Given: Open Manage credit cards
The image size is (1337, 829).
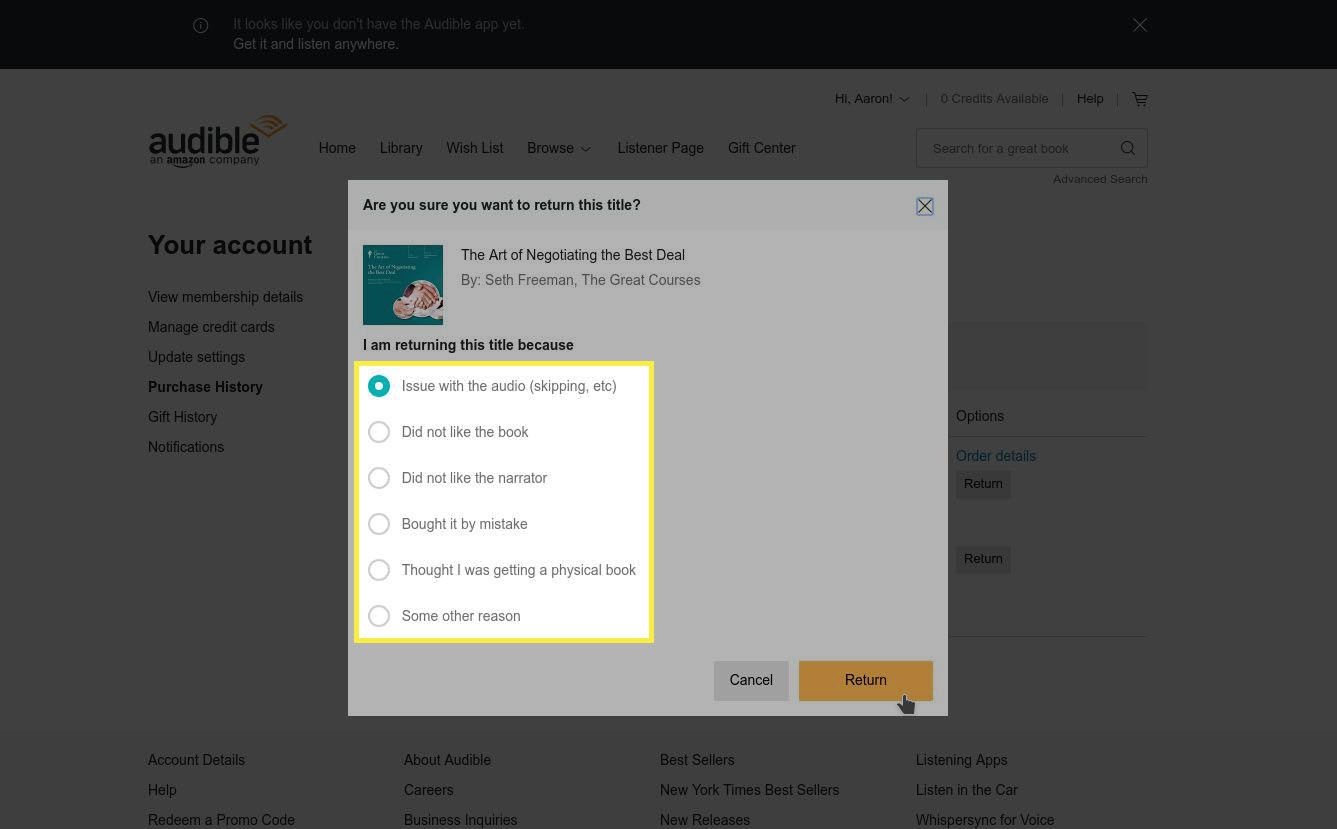Looking at the screenshot, I should pyautogui.click(x=211, y=327).
